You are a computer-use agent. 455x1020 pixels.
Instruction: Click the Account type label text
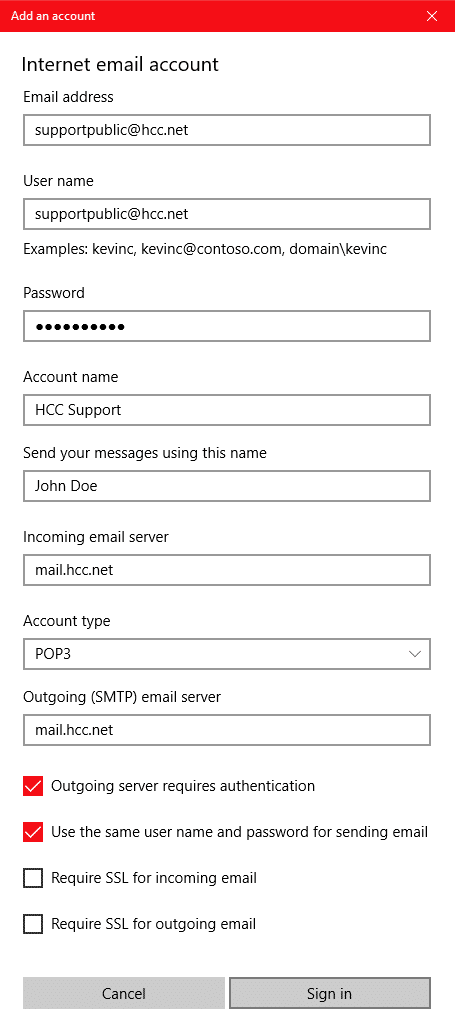tap(66, 621)
